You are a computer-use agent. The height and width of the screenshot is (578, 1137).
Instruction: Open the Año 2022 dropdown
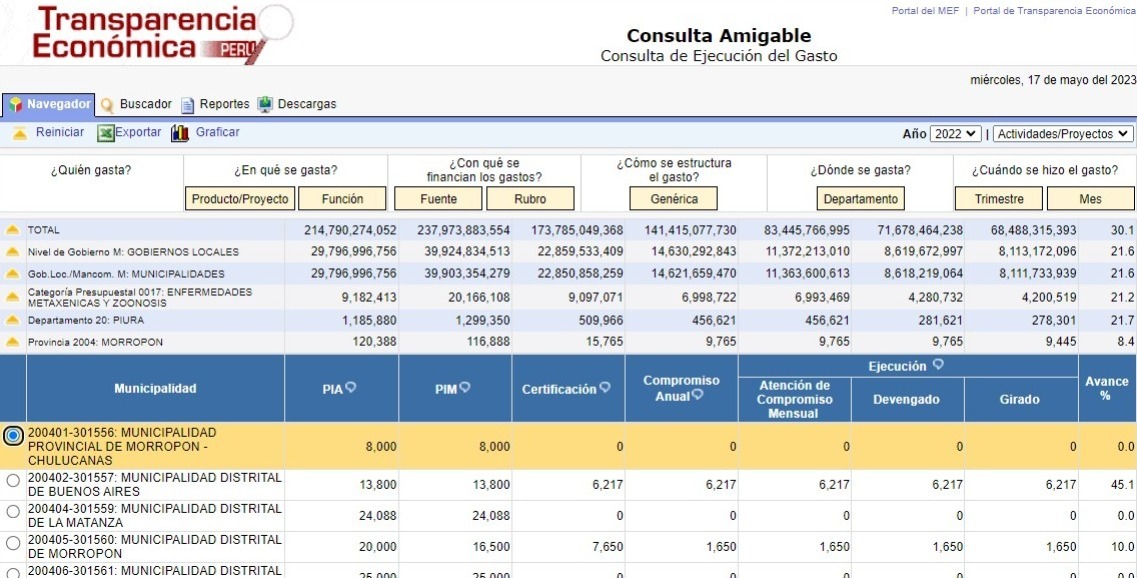[955, 134]
